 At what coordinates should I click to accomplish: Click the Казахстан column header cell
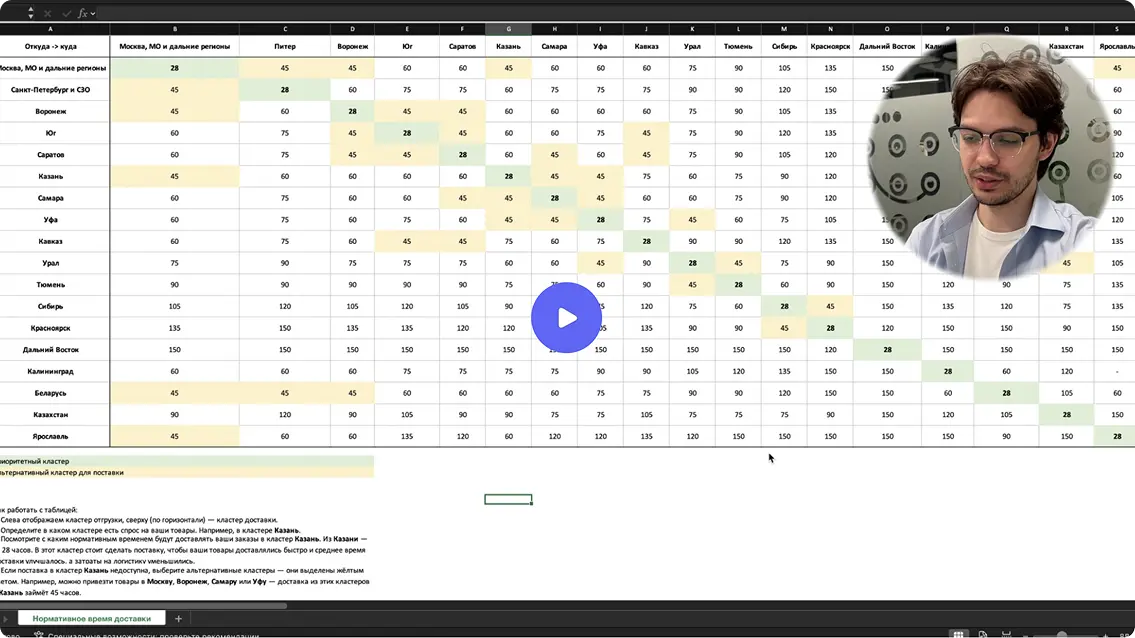[1066, 46]
